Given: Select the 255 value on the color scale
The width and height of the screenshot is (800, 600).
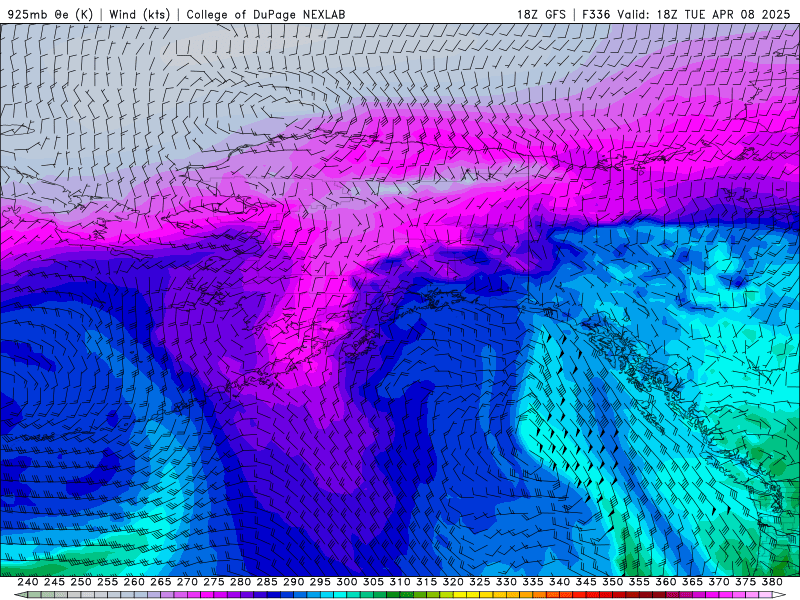Looking at the screenshot, I should click(x=107, y=582).
